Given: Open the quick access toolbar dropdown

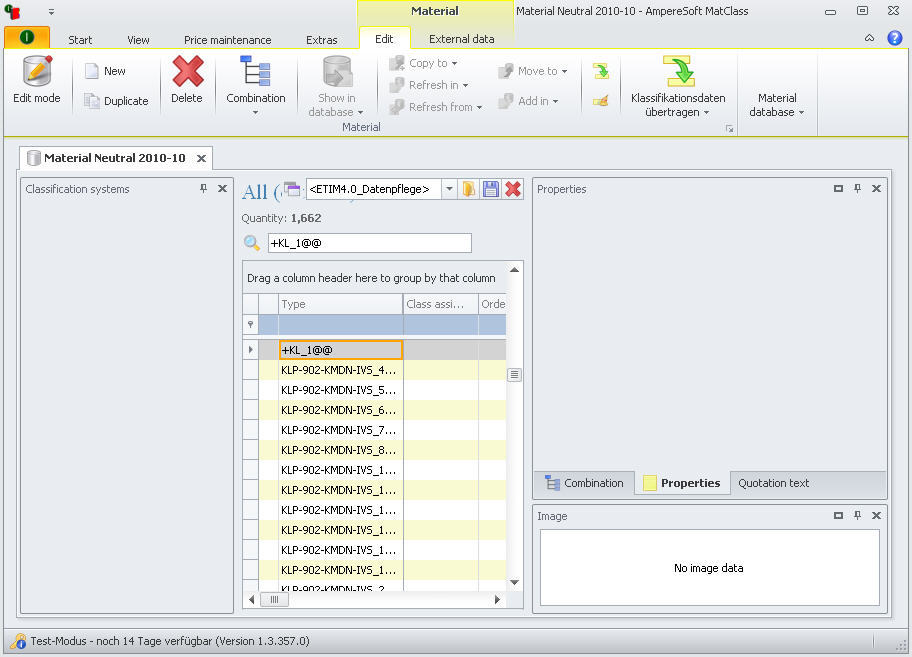Looking at the screenshot, I should [x=51, y=11].
